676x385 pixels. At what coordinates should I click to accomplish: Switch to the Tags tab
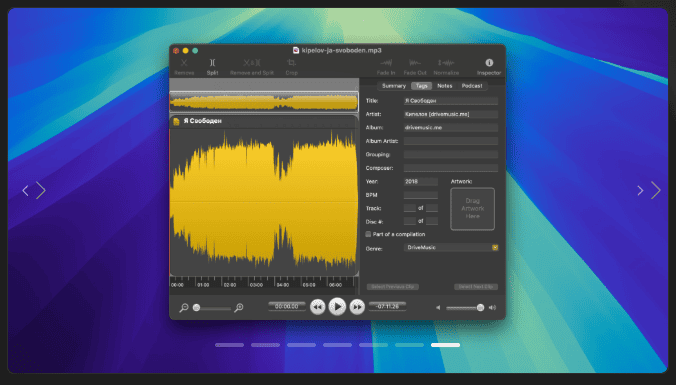tap(421, 86)
